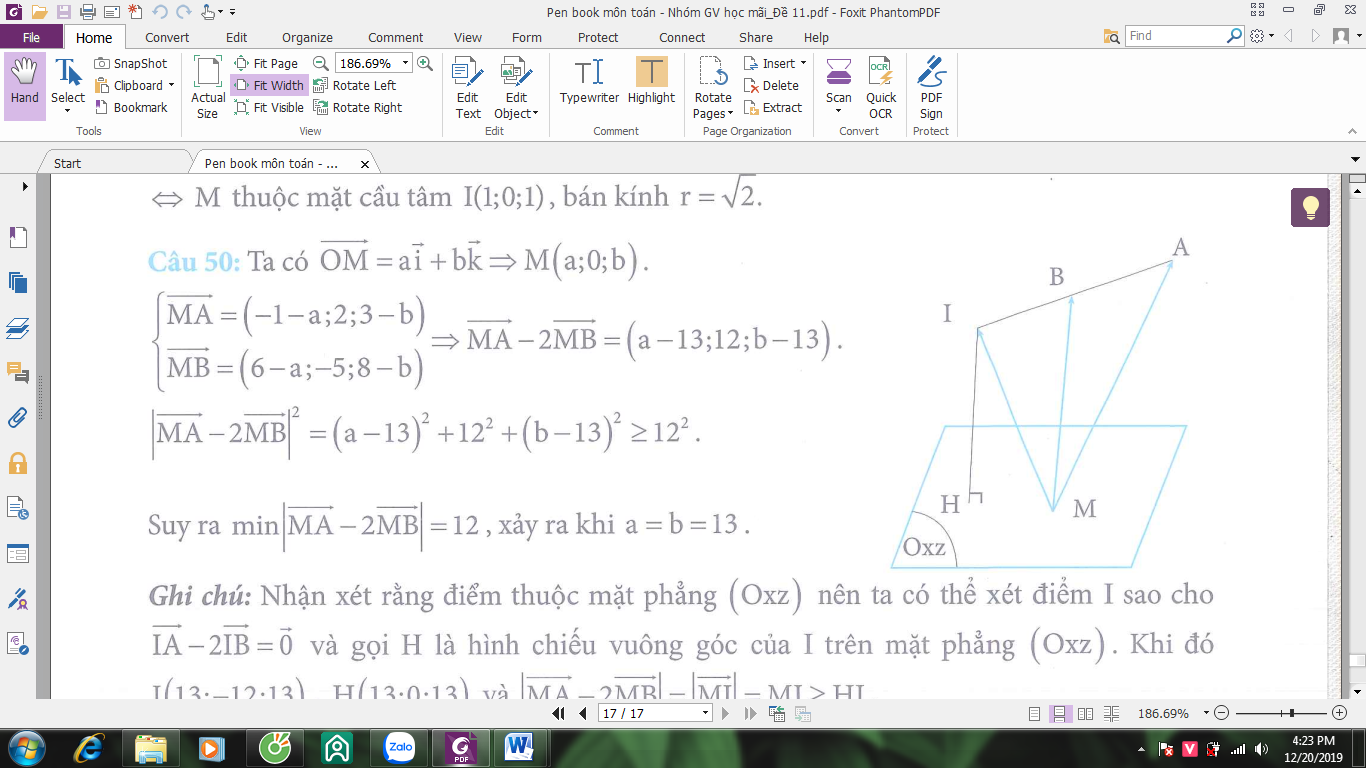Switch to Fit Page view
Screen dimensions: 1366x768
266,63
